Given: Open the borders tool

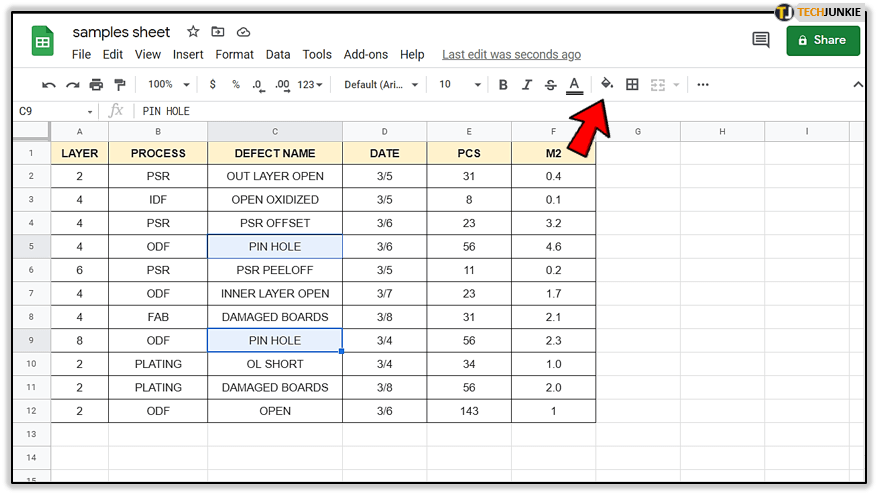Looking at the screenshot, I should (x=632, y=85).
